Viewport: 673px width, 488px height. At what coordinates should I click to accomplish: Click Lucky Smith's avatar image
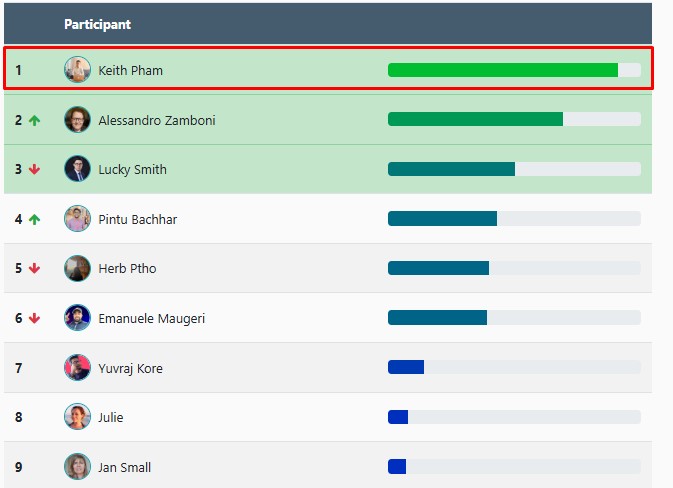pyautogui.click(x=77, y=169)
